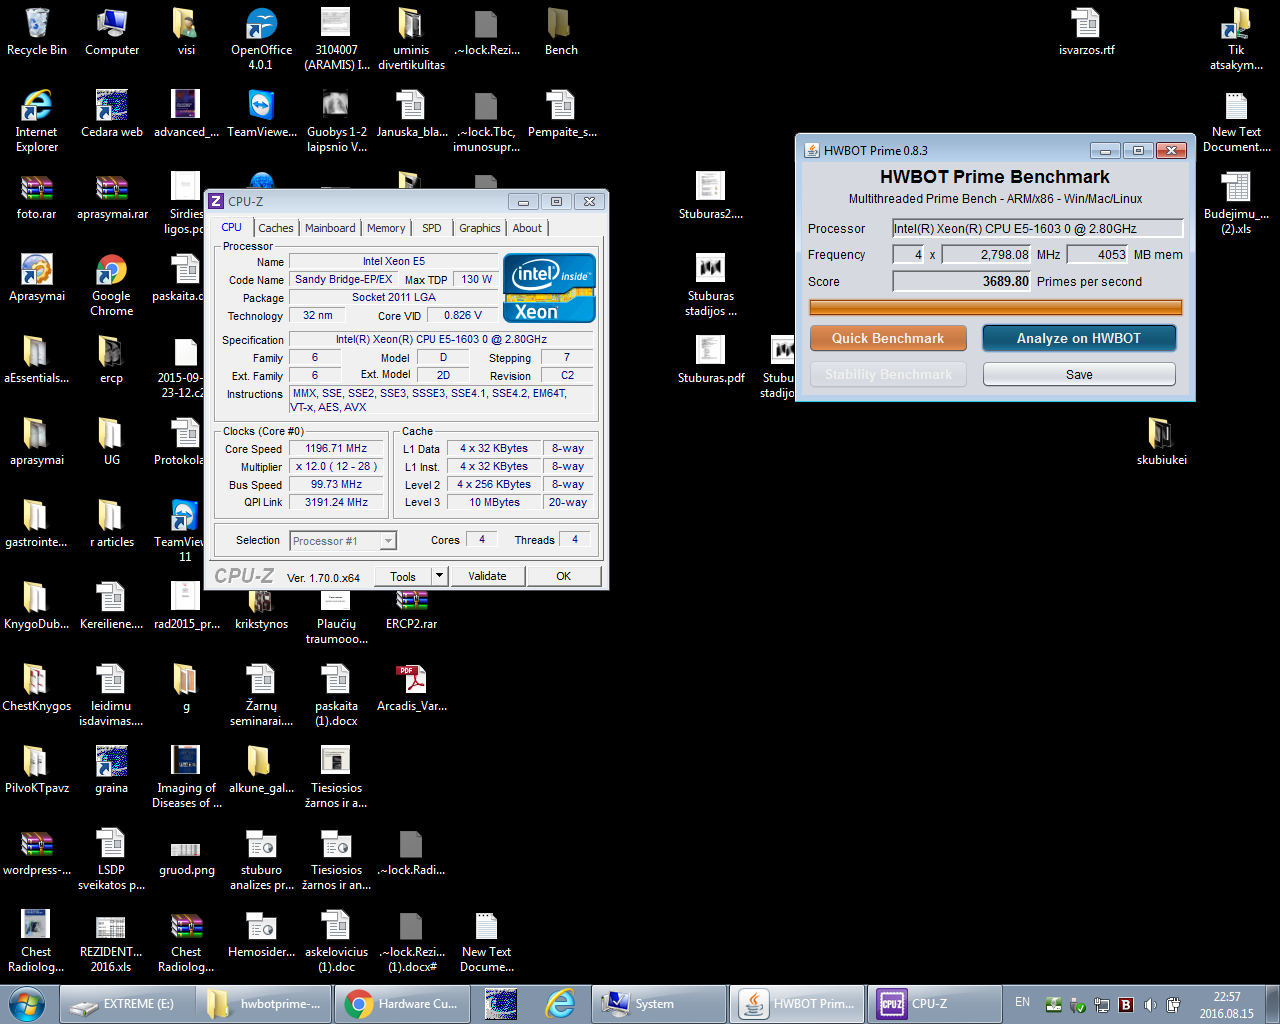Open the Bench folder on the desktop

point(560,32)
